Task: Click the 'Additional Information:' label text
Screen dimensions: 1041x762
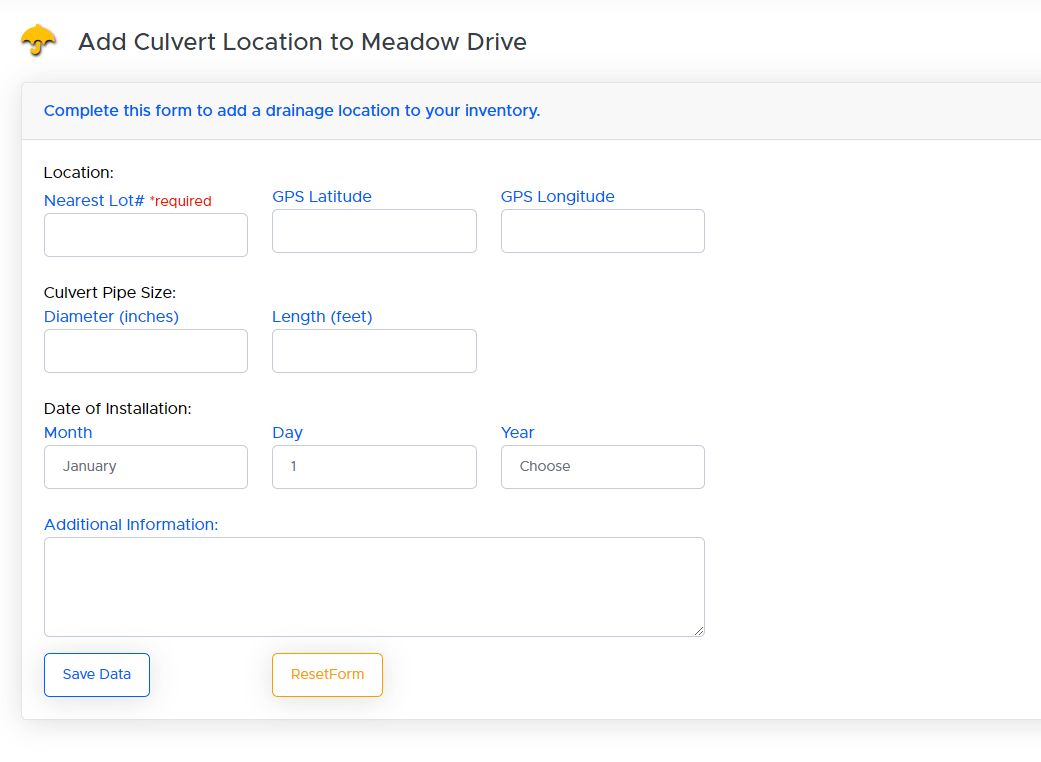Action: (131, 525)
